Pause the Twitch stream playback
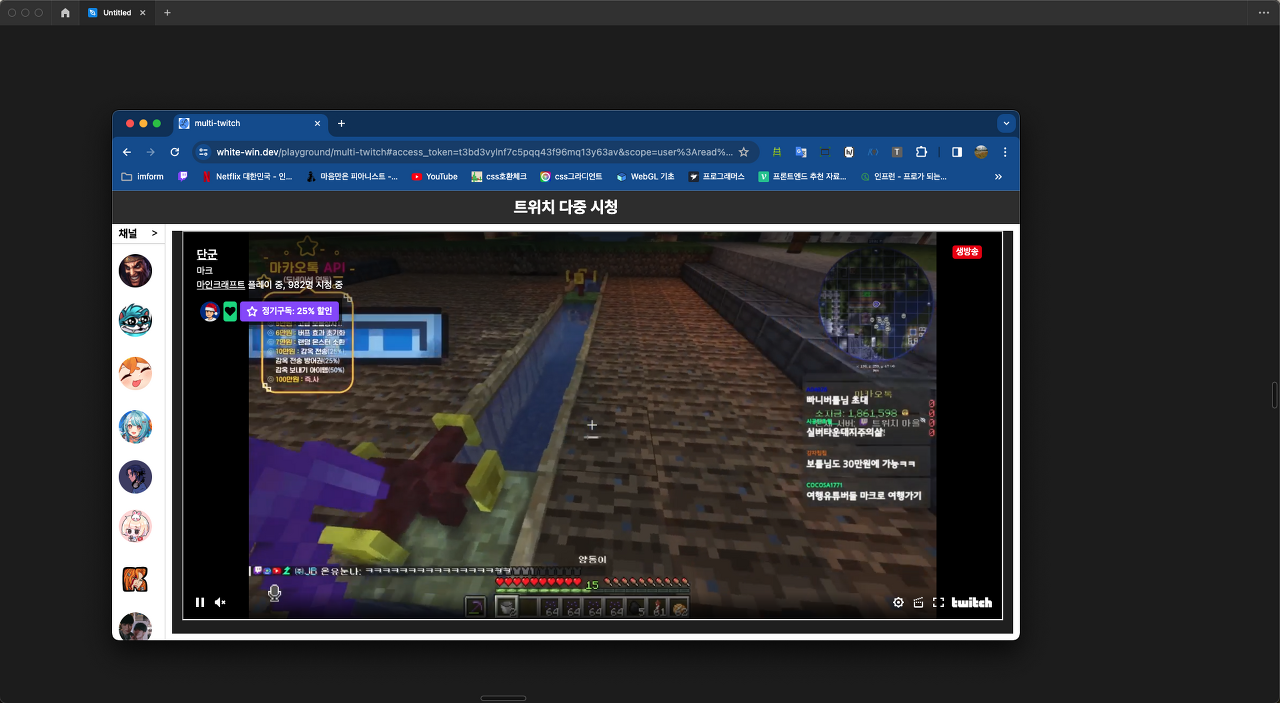Image resolution: width=1280 pixels, height=703 pixels. (200, 602)
